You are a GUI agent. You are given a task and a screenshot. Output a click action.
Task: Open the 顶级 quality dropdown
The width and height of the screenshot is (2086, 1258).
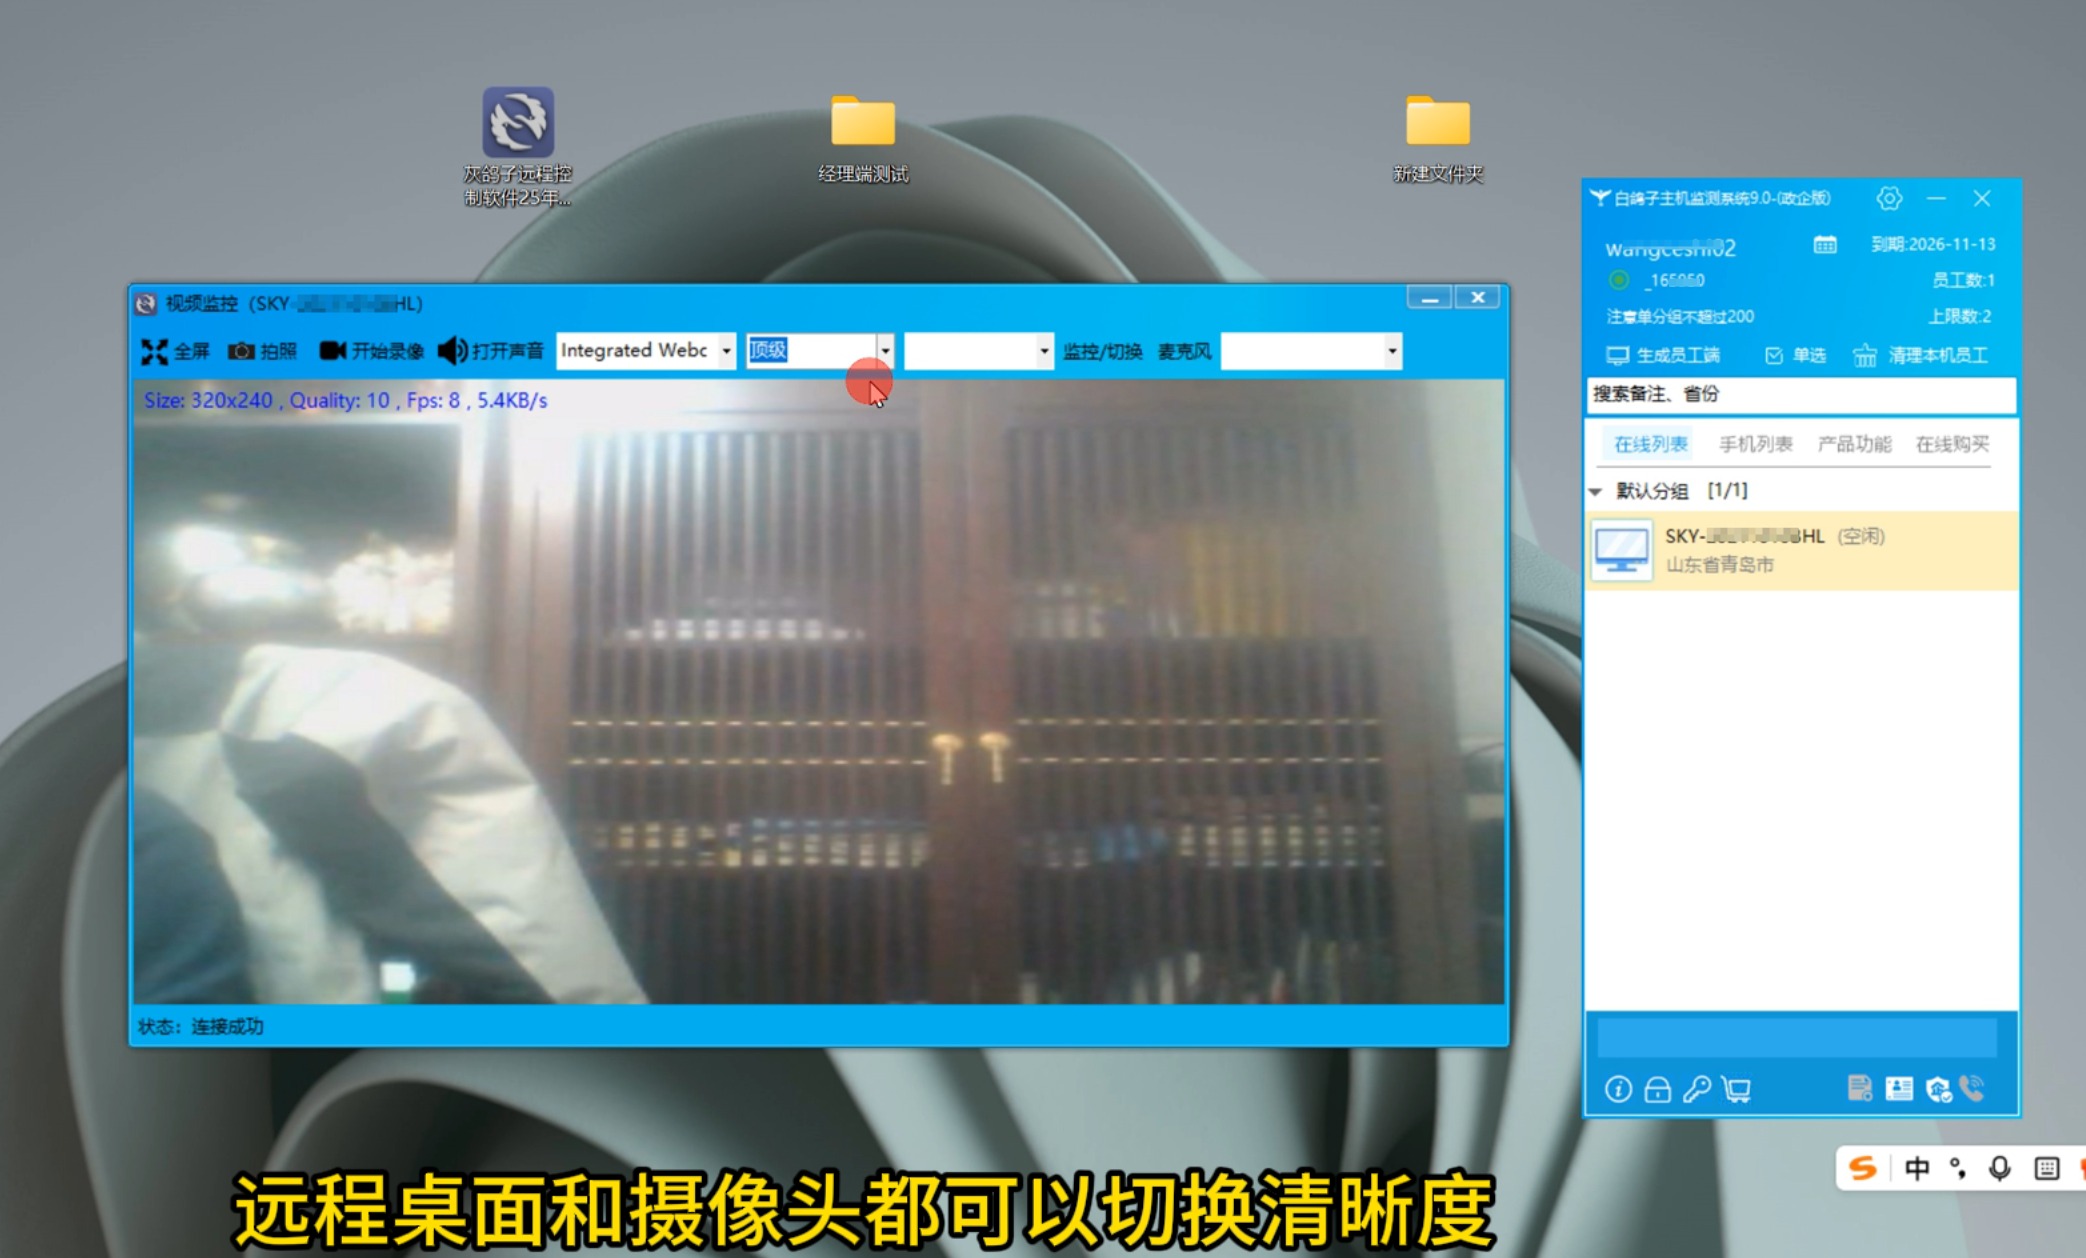point(885,351)
